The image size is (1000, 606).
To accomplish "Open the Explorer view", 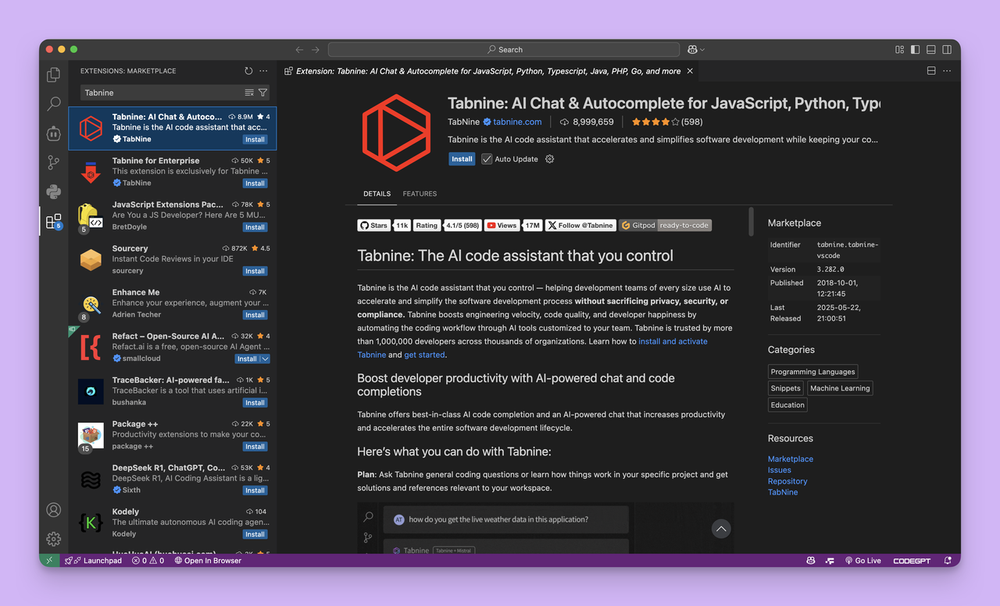I will (54, 74).
